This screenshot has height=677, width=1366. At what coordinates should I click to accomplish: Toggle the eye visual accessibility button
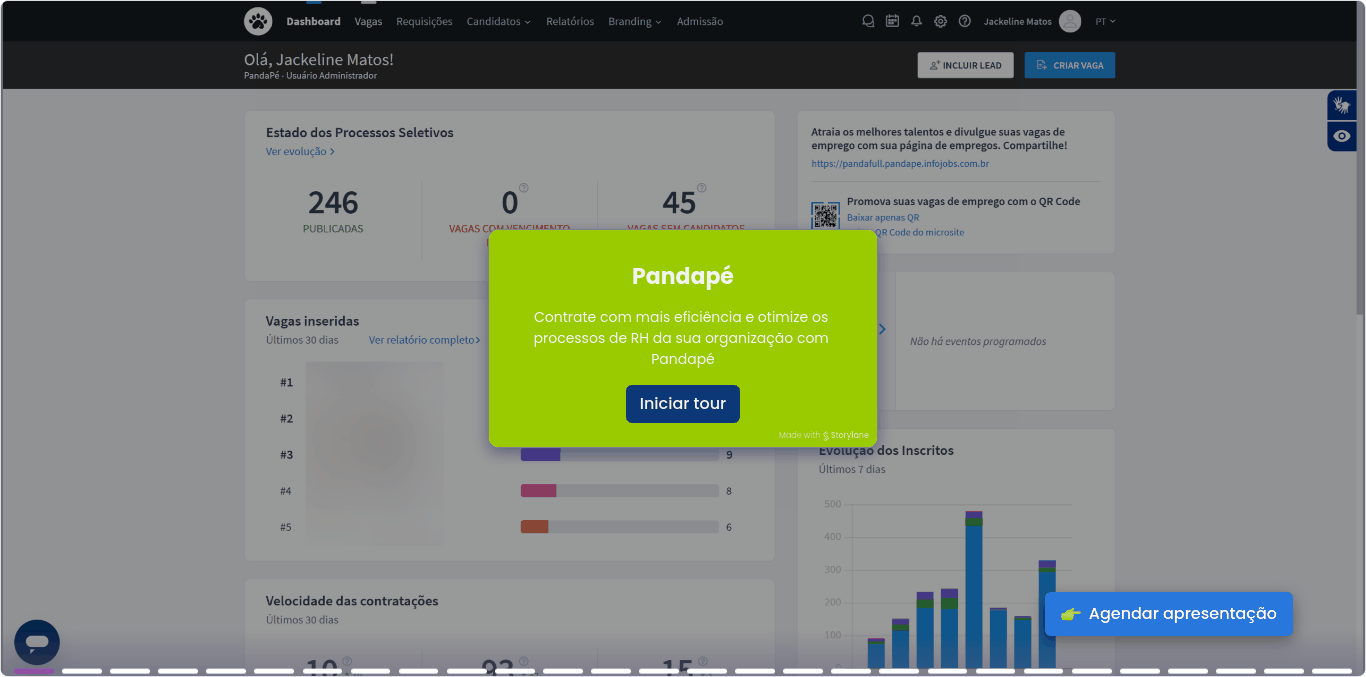(1341, 136)
